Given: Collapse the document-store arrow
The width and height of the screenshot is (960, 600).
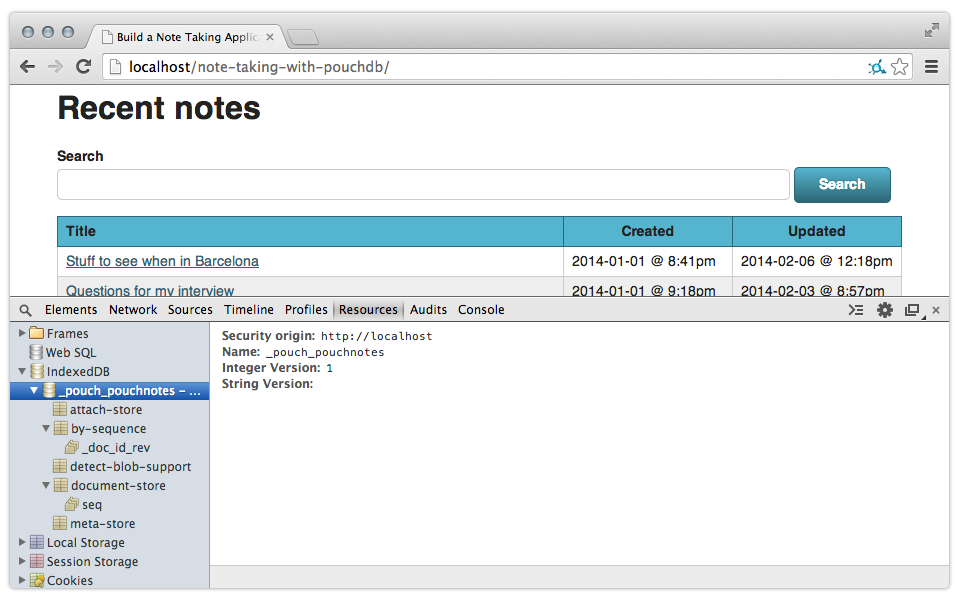Looking at the screenshot, I should click(x=46, y=485).
